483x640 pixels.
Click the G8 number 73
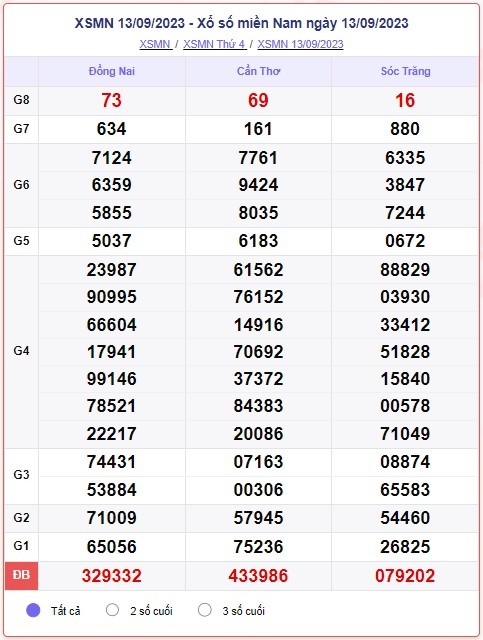tap(111, 100)
